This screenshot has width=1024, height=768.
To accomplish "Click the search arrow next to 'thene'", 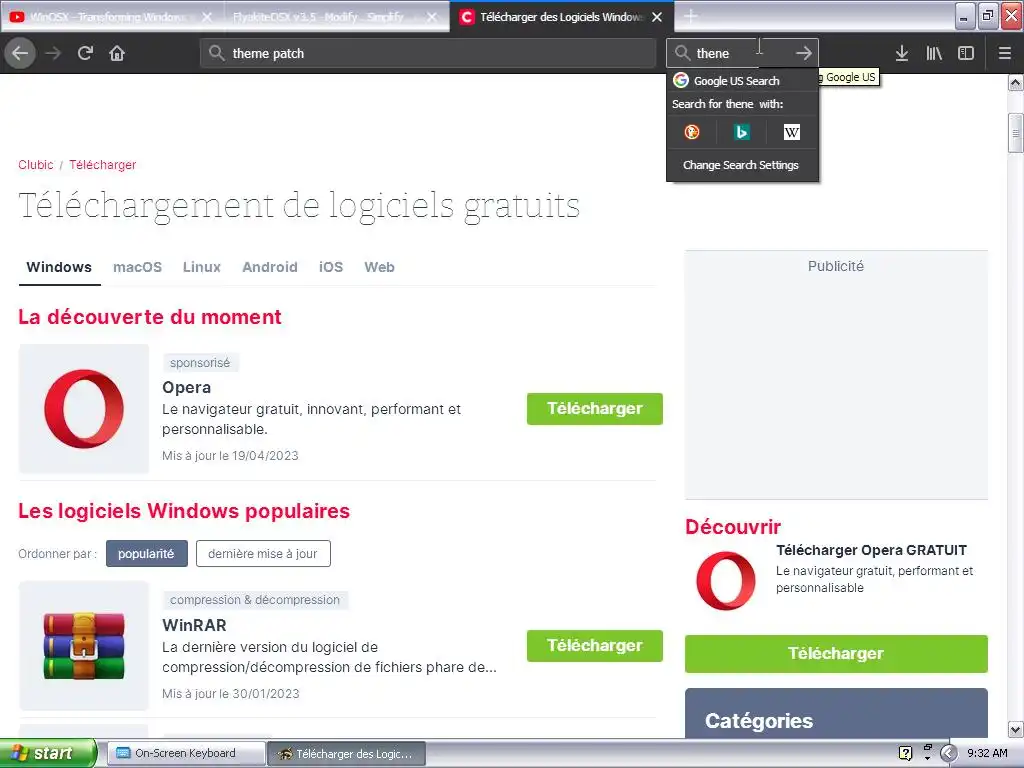I will pyautogui.click(x=804, y=53).
